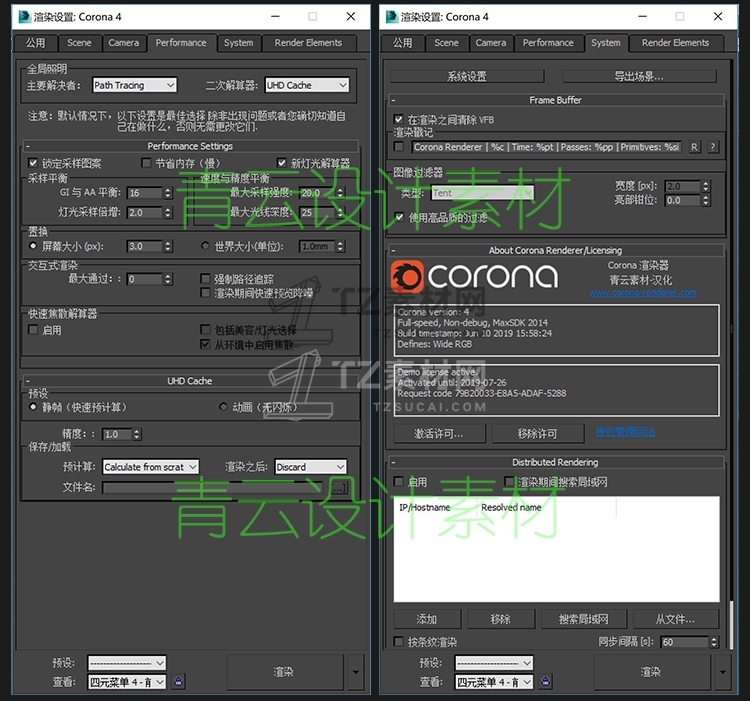Enable the 渲染戳记 checkbox

[398, 146]
